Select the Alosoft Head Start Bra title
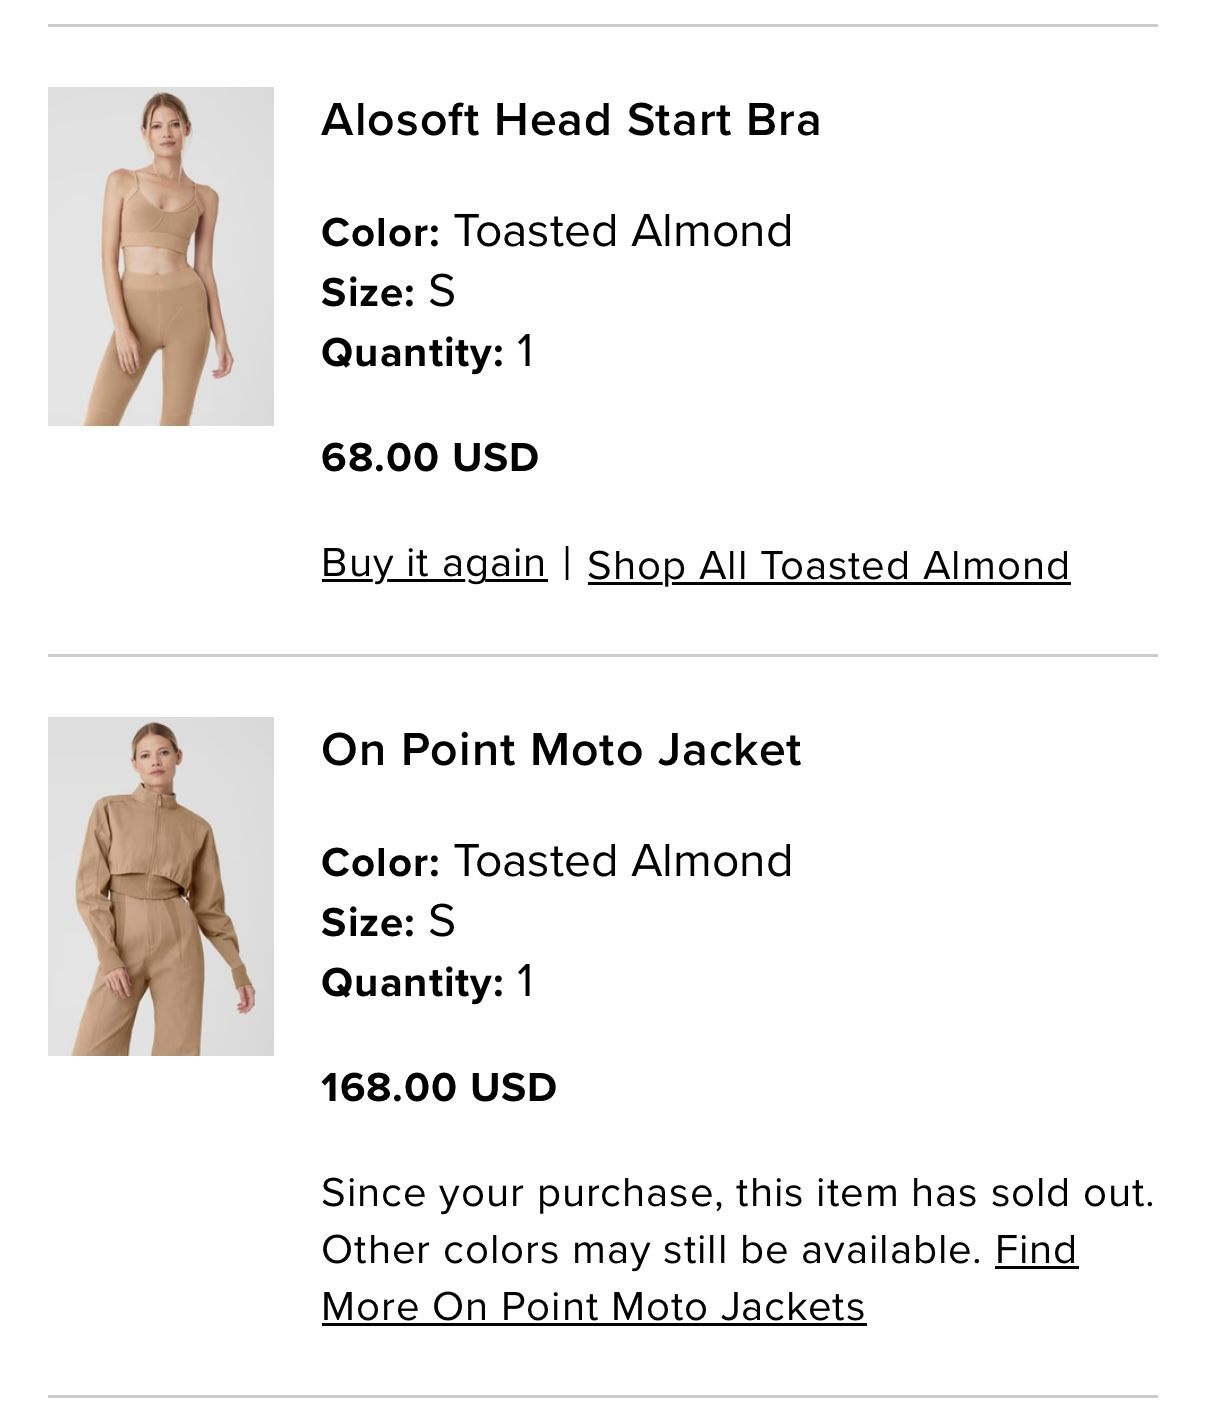This screenshot has width=1206, height=1419. (572, 120)
